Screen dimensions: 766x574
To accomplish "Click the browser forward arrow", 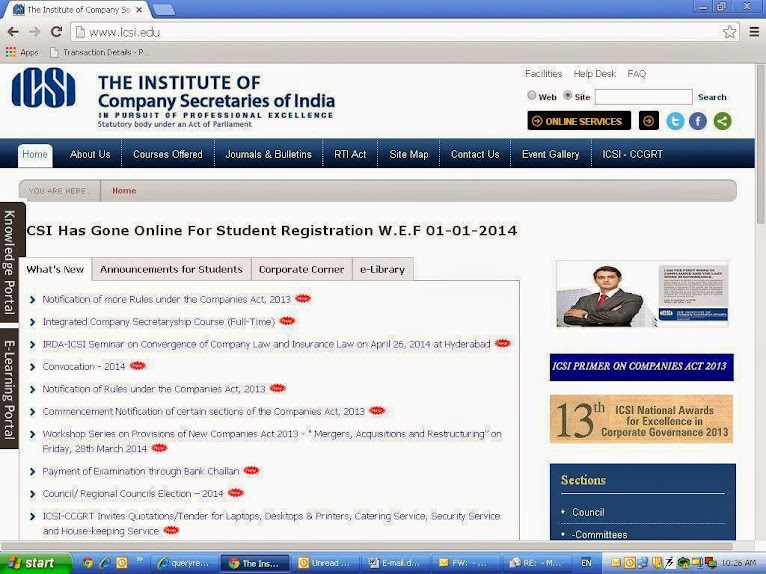I will tap(34, 32).
